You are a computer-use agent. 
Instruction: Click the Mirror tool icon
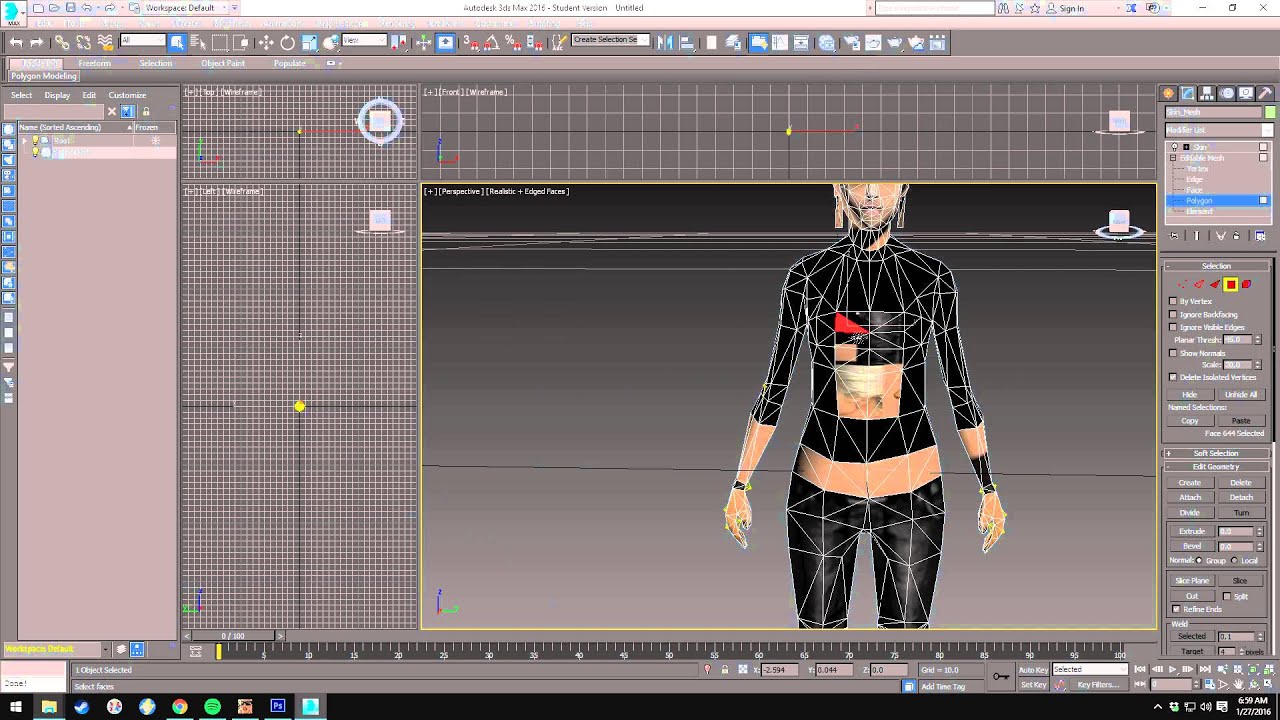coord(663,42)
